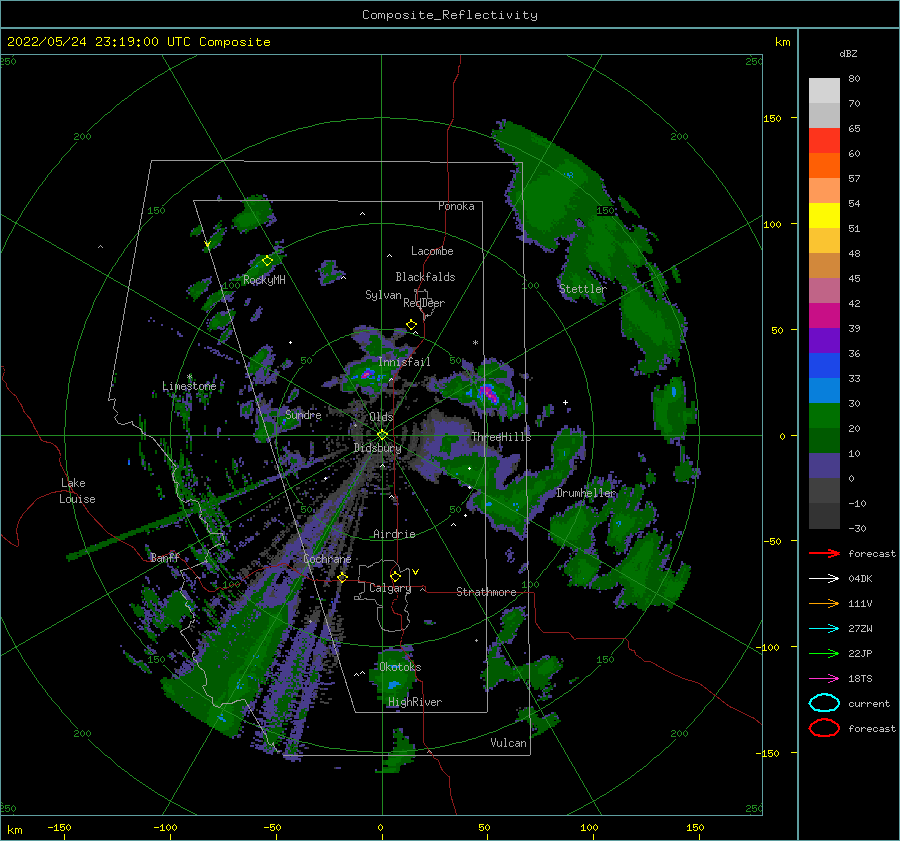Viewport: 900px width, 841px height.
Task: Click the RockyMH town label
Action: tap(264, 280)
